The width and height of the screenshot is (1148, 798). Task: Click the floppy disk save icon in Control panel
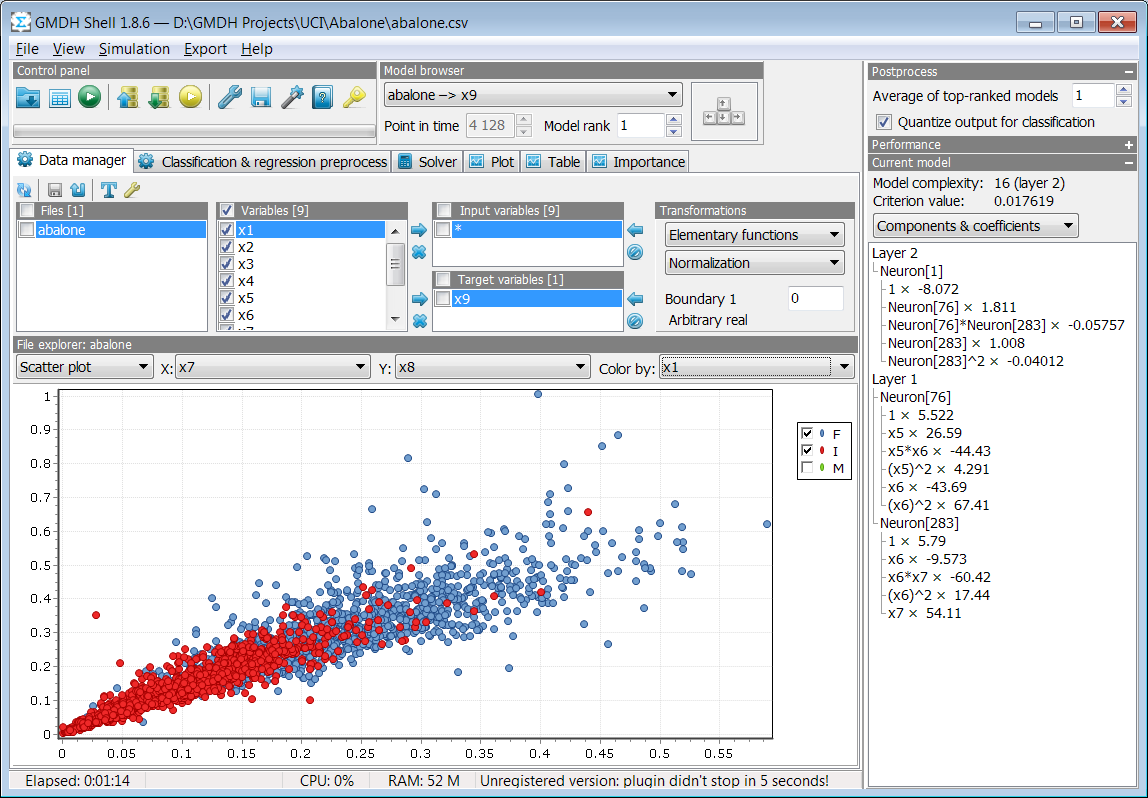[x=261, y=97]
